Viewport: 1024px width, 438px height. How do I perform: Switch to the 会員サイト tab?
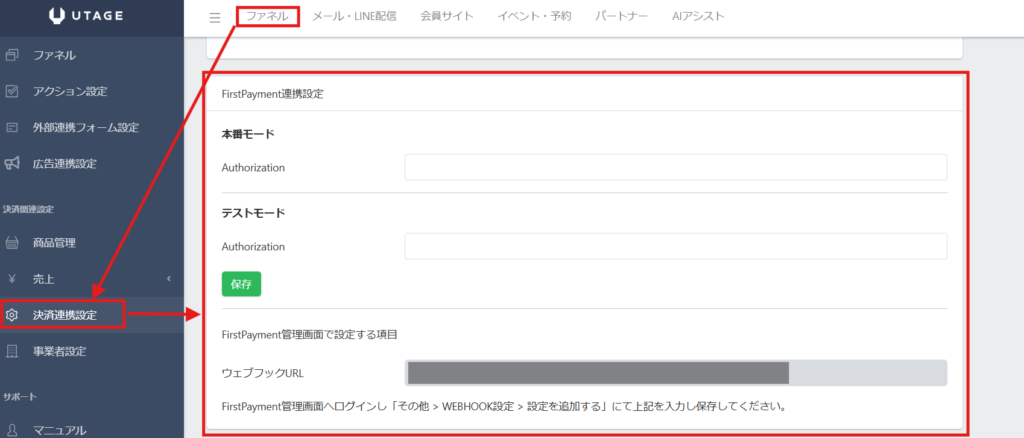click(447, 17)
